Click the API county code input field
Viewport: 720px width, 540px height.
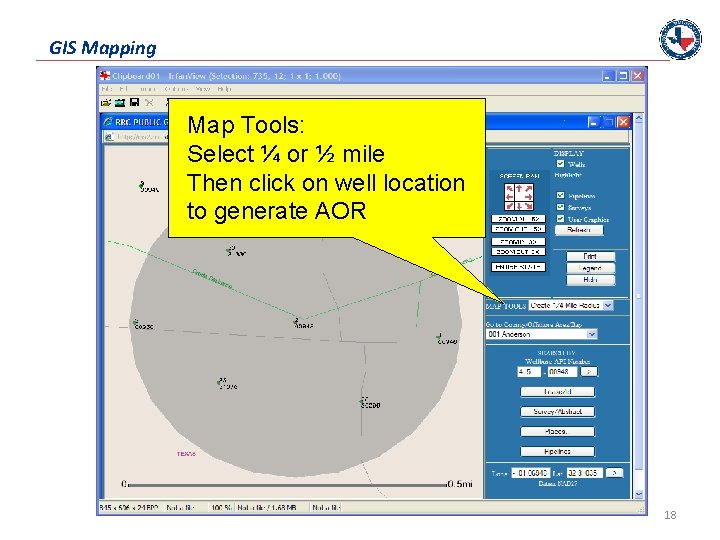pyautogui.click(x=529, y=371)
